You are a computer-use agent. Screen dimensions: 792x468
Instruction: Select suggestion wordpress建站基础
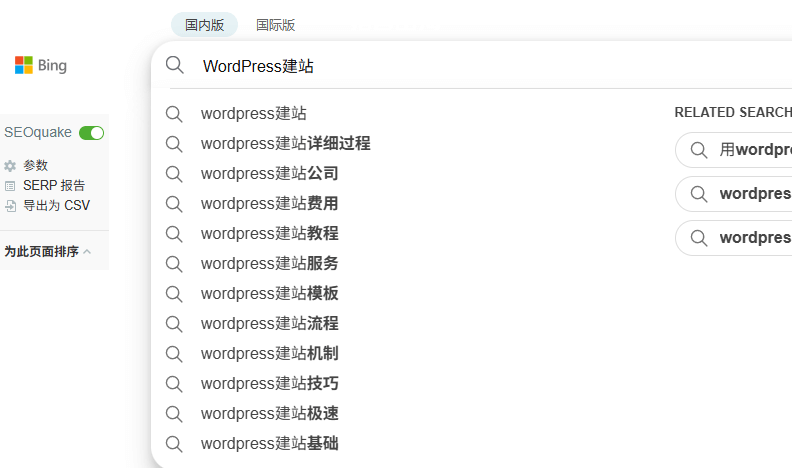coord(269,444)
